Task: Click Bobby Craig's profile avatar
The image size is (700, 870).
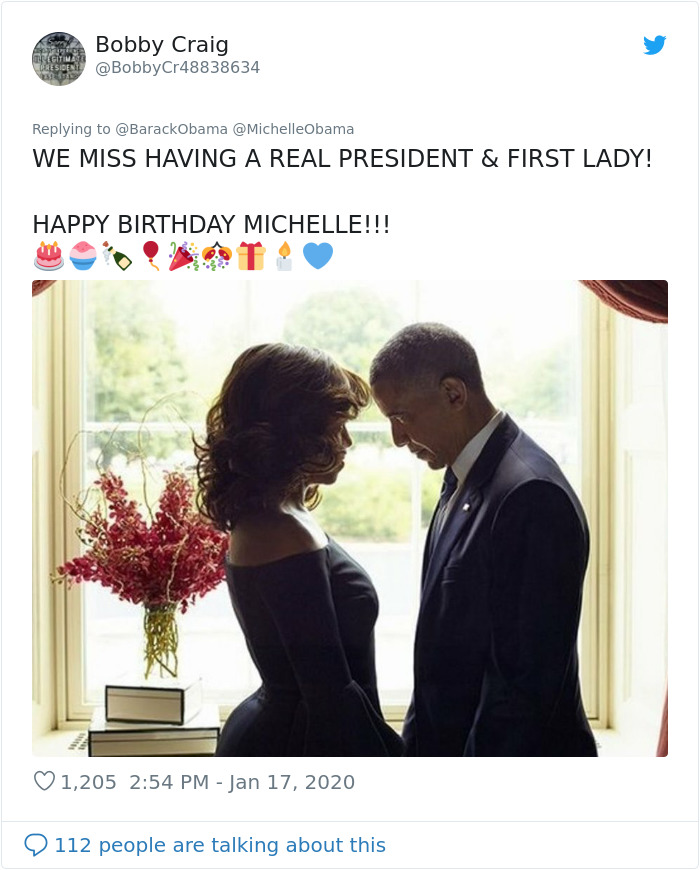Action: pyautogui.click(x=59, y=58)
